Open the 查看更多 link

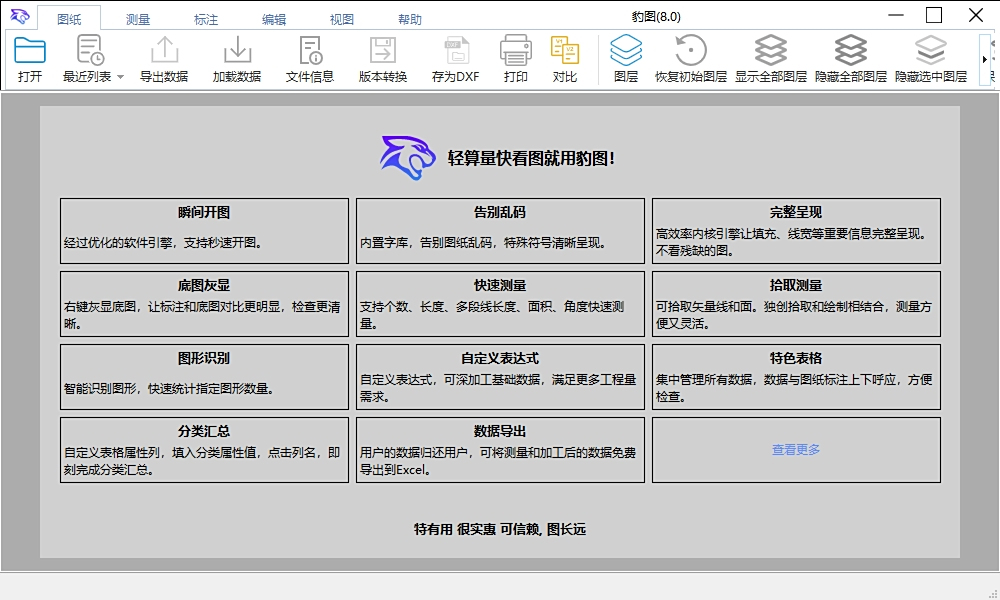(795, 449)
